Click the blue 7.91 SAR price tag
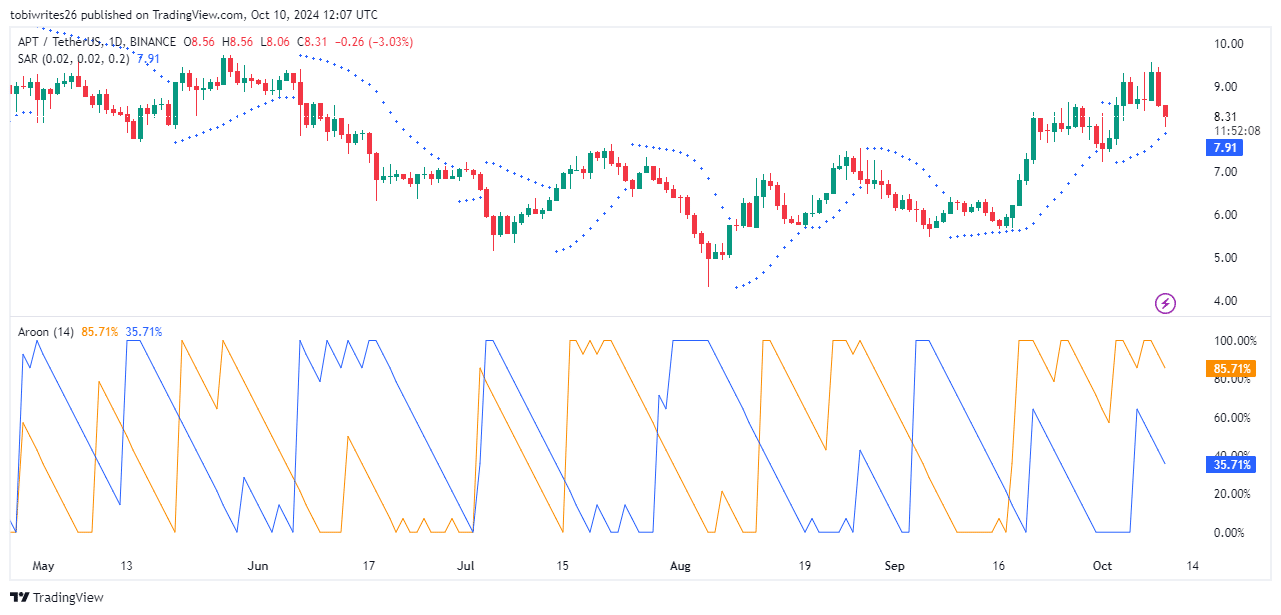Viewport: 1281px width, 615px height. [1225, 148]
